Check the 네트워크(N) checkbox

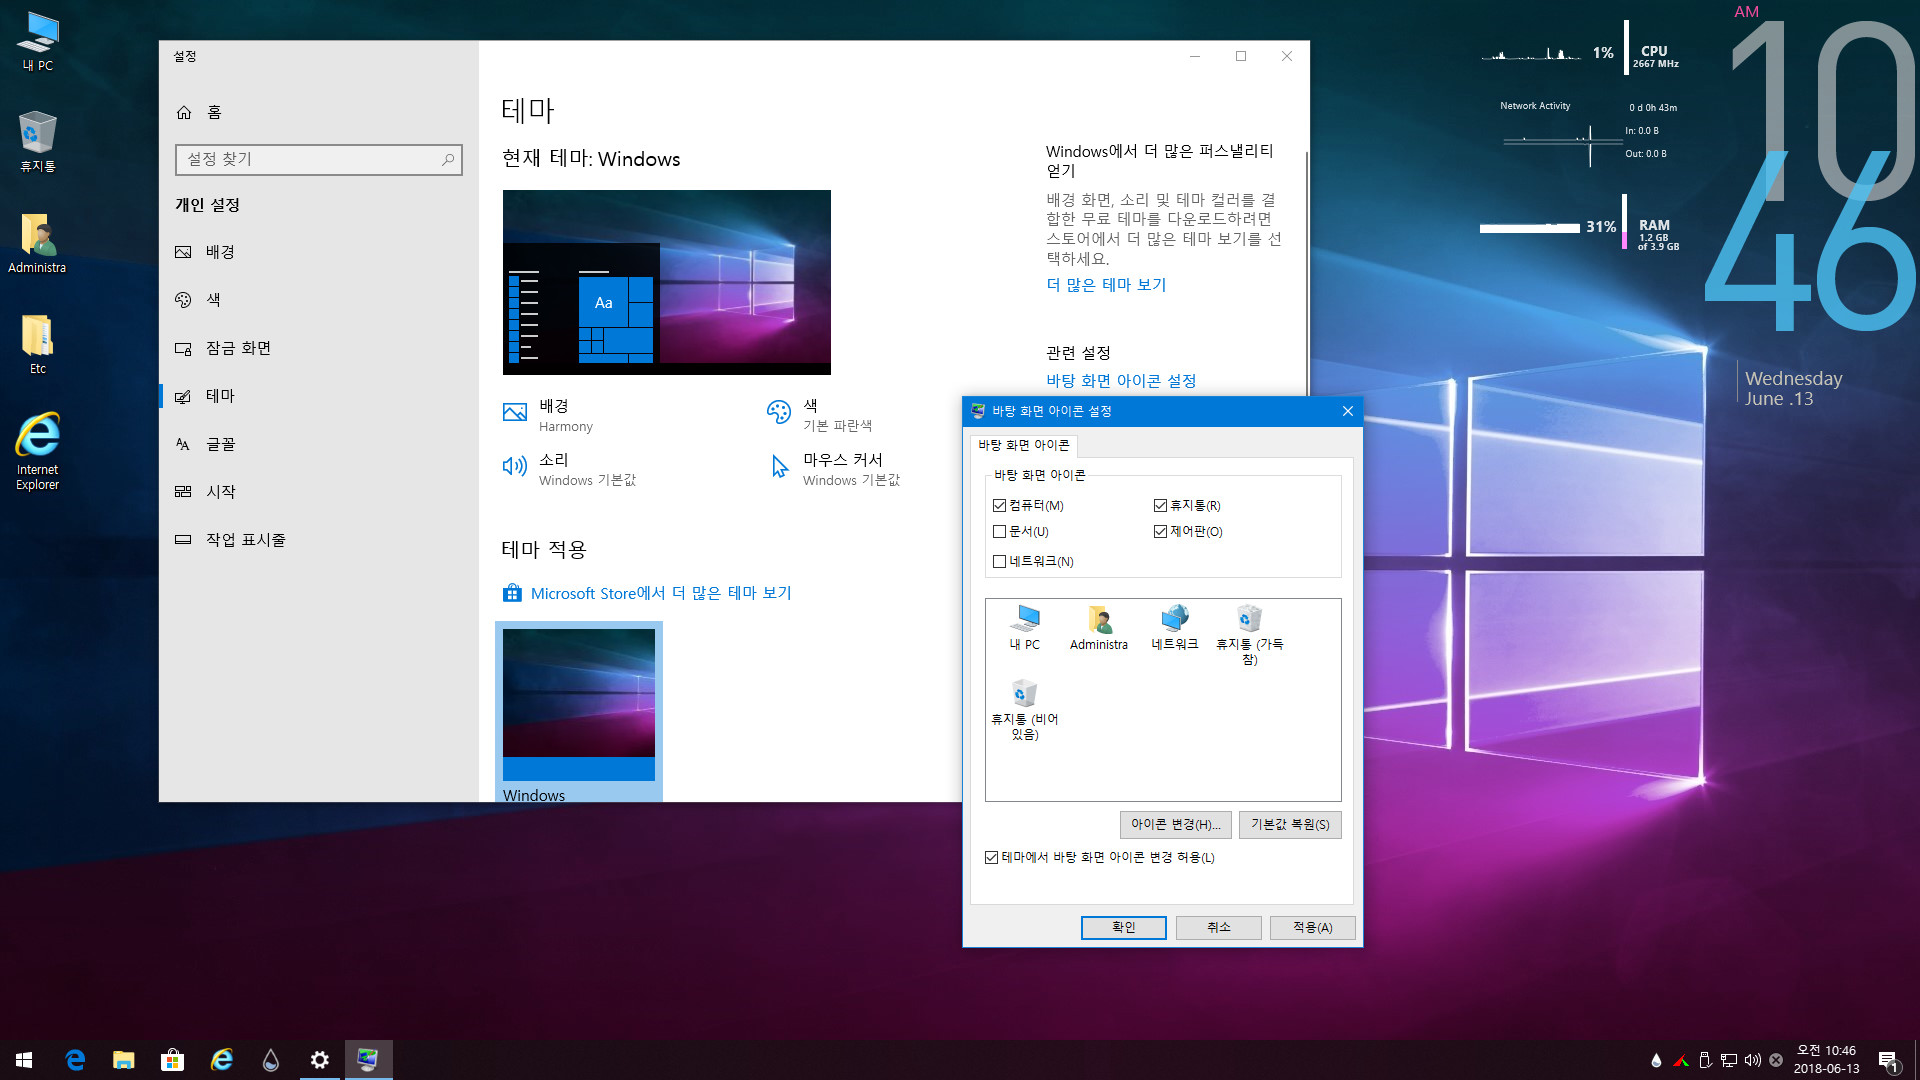(x=999, y=562)
